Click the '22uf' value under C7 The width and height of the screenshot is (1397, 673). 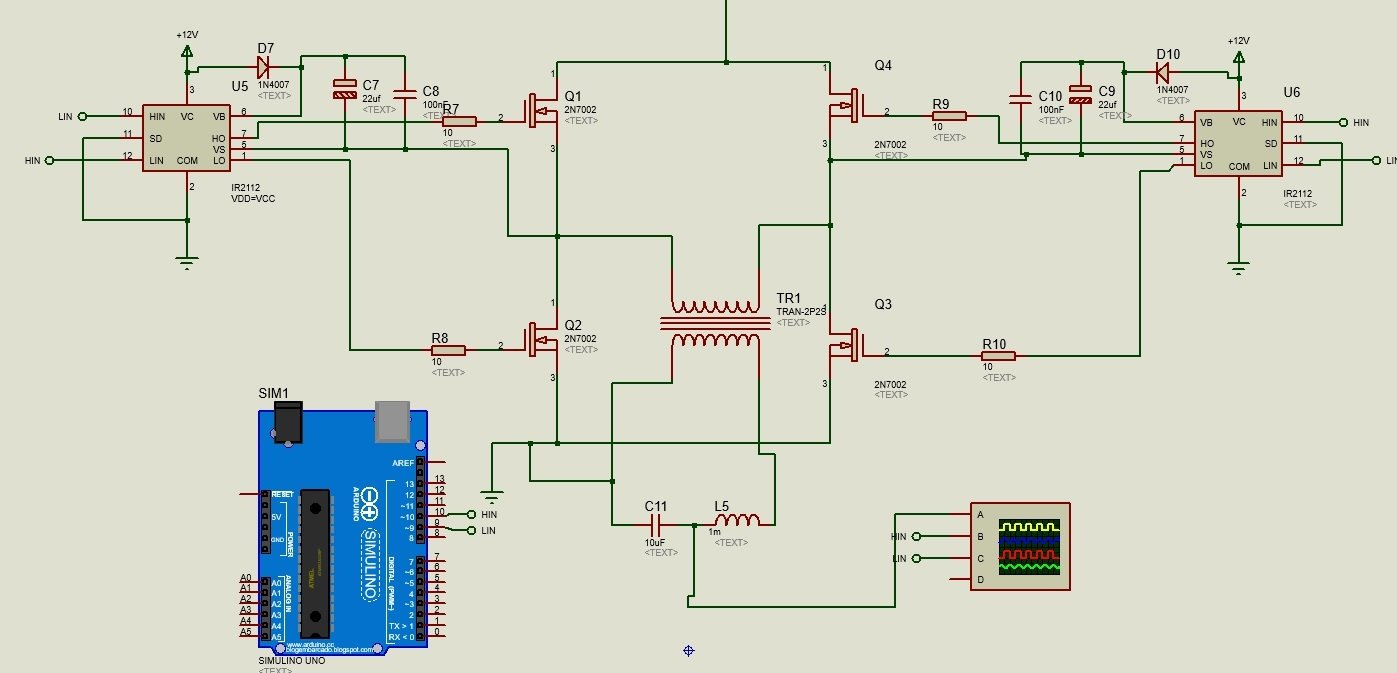(x=372, y=98)
